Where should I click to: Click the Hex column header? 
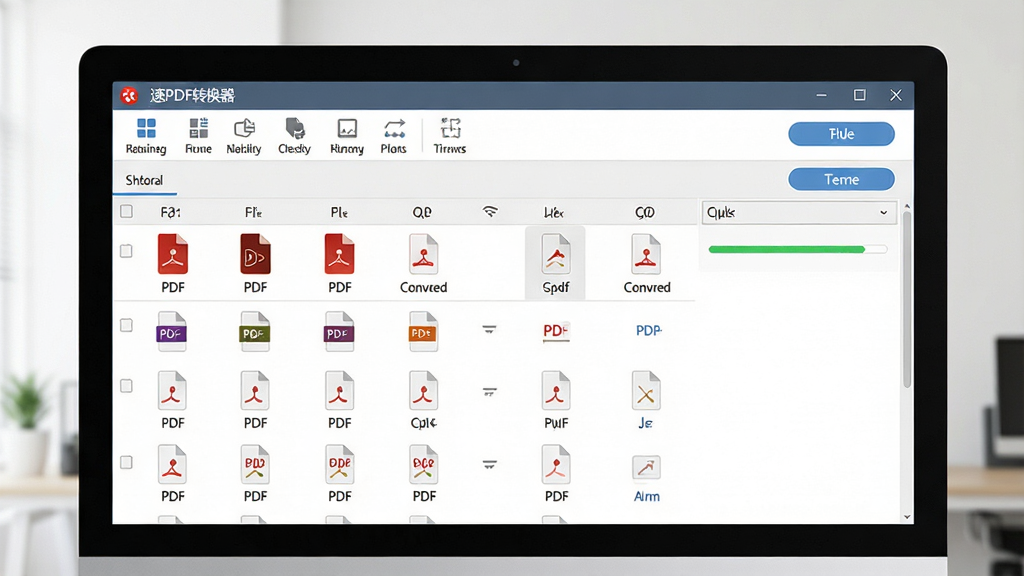554,212
